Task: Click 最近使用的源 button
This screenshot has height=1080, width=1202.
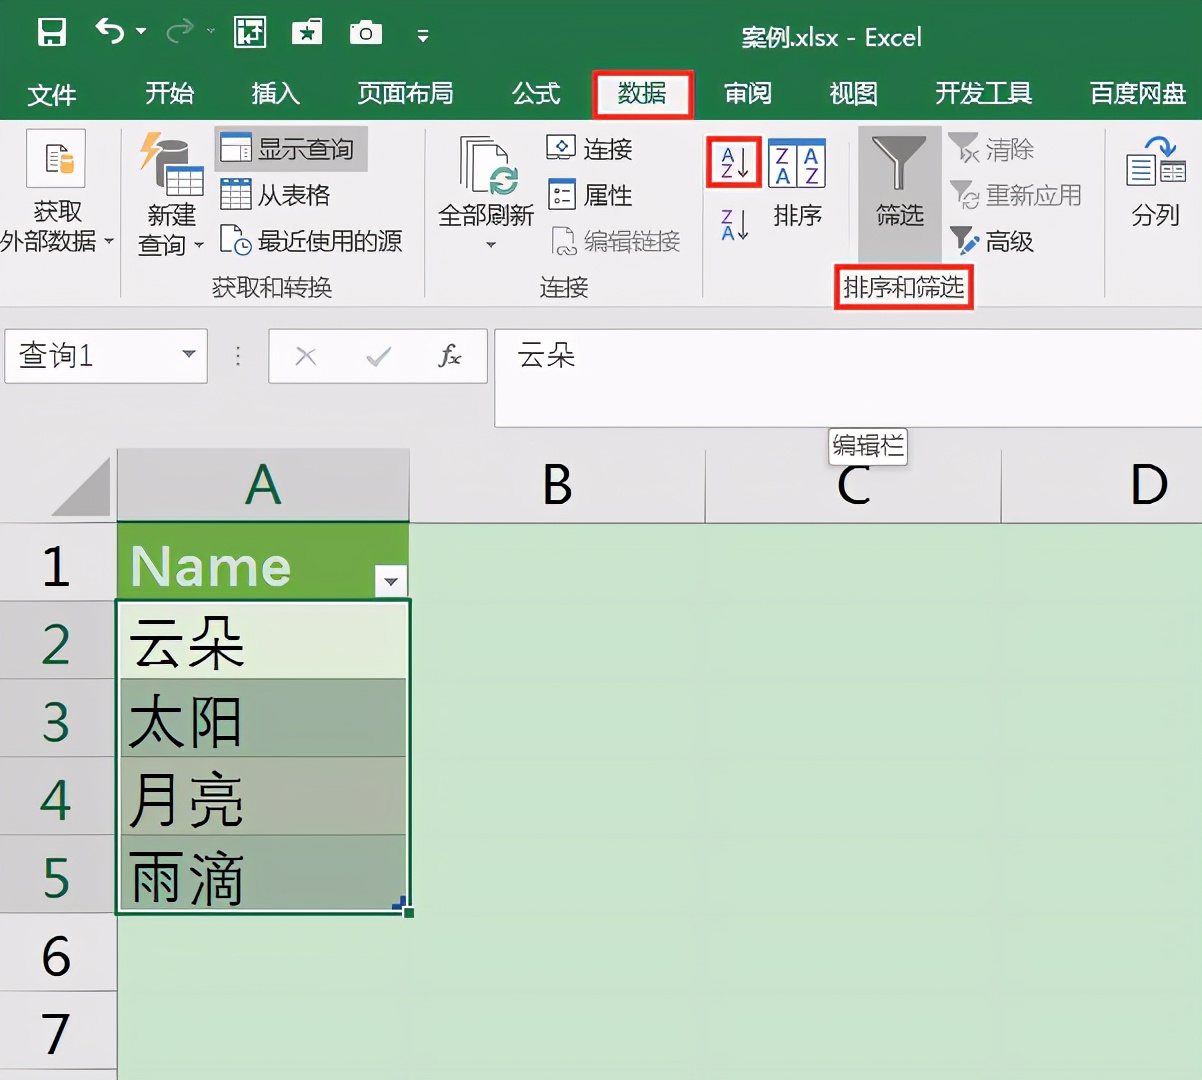Action: [311, 241]
